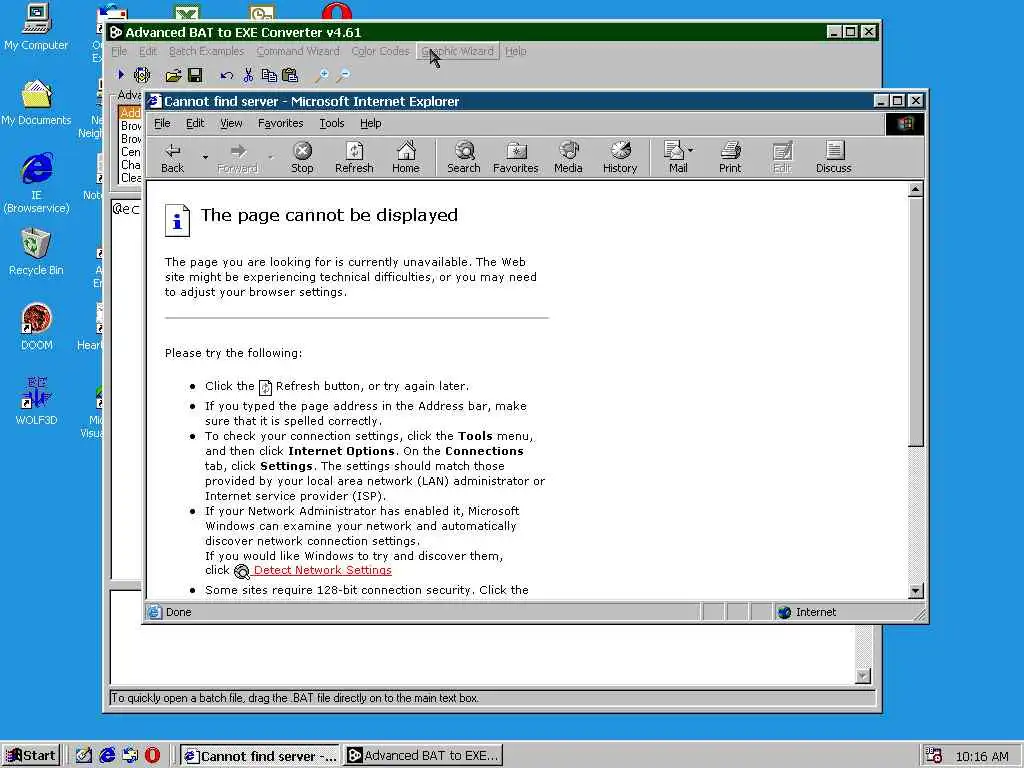Image resolution: width=1024 pixels, height=768 pixels.
Task: Select the My Computer desktop icon
Action: click(36, 27)
